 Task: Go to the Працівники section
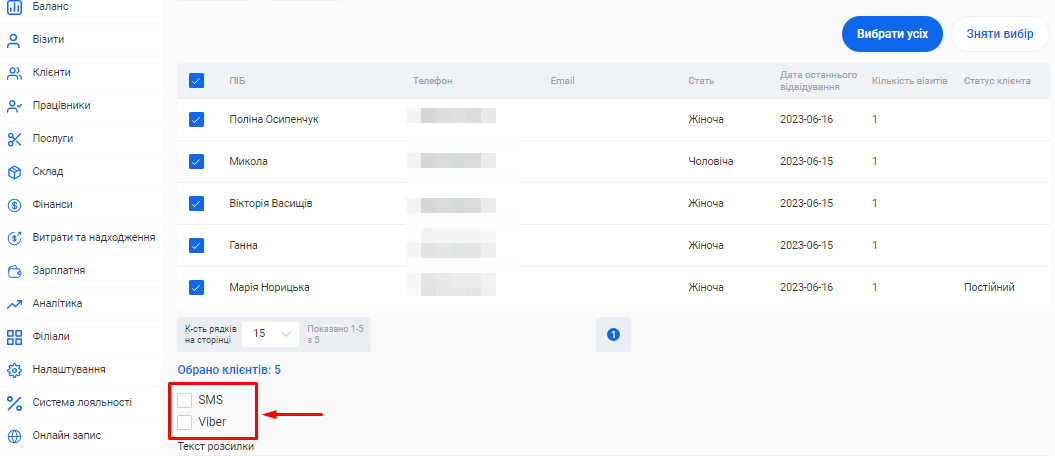[x=61, y=106]
